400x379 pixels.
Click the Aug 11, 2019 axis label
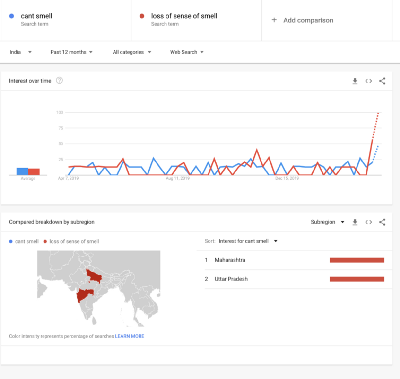(178, 178)
